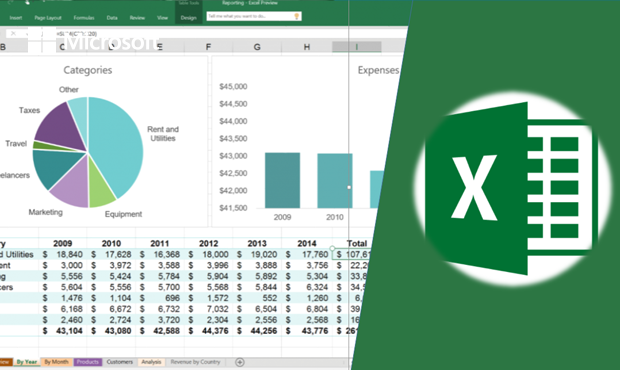
Task: Click the lightbulb icon in Tell me box
Action: (x=297, y=16)
